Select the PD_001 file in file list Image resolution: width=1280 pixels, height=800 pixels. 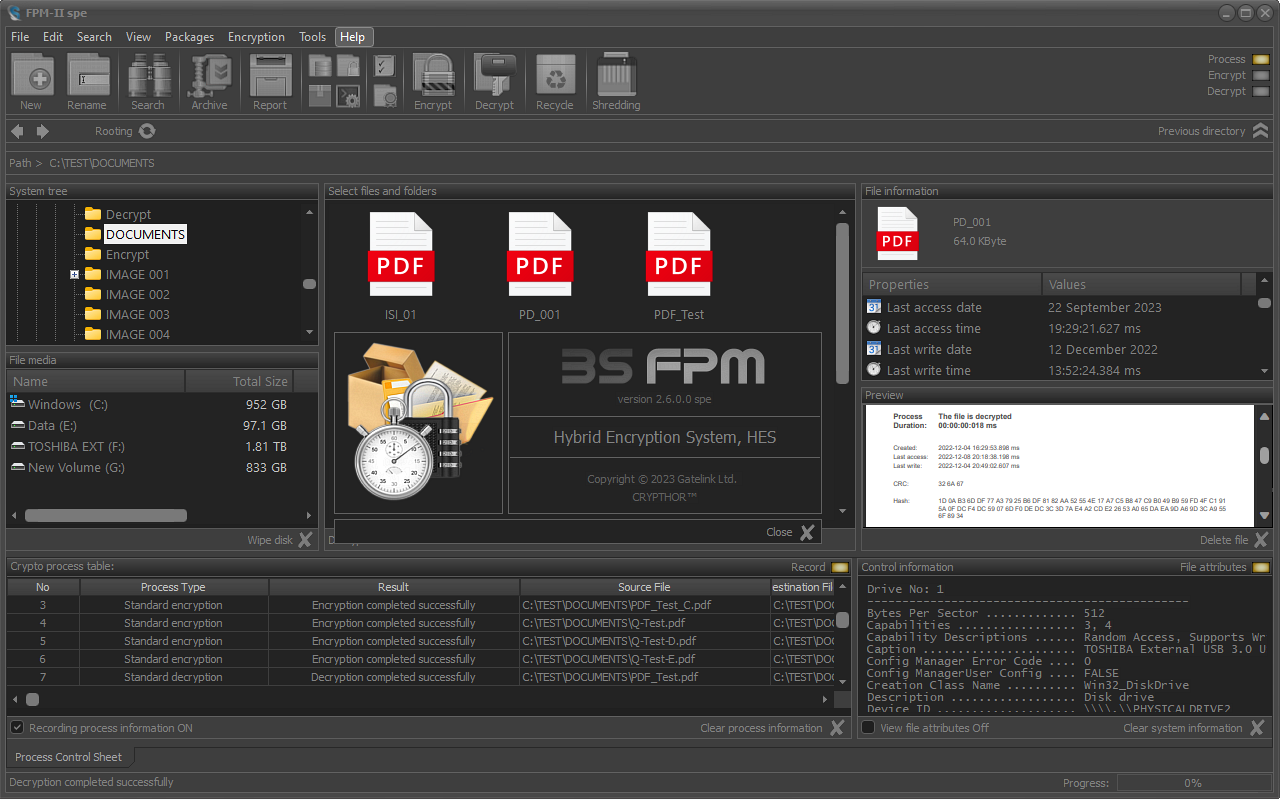coord(540,266)
